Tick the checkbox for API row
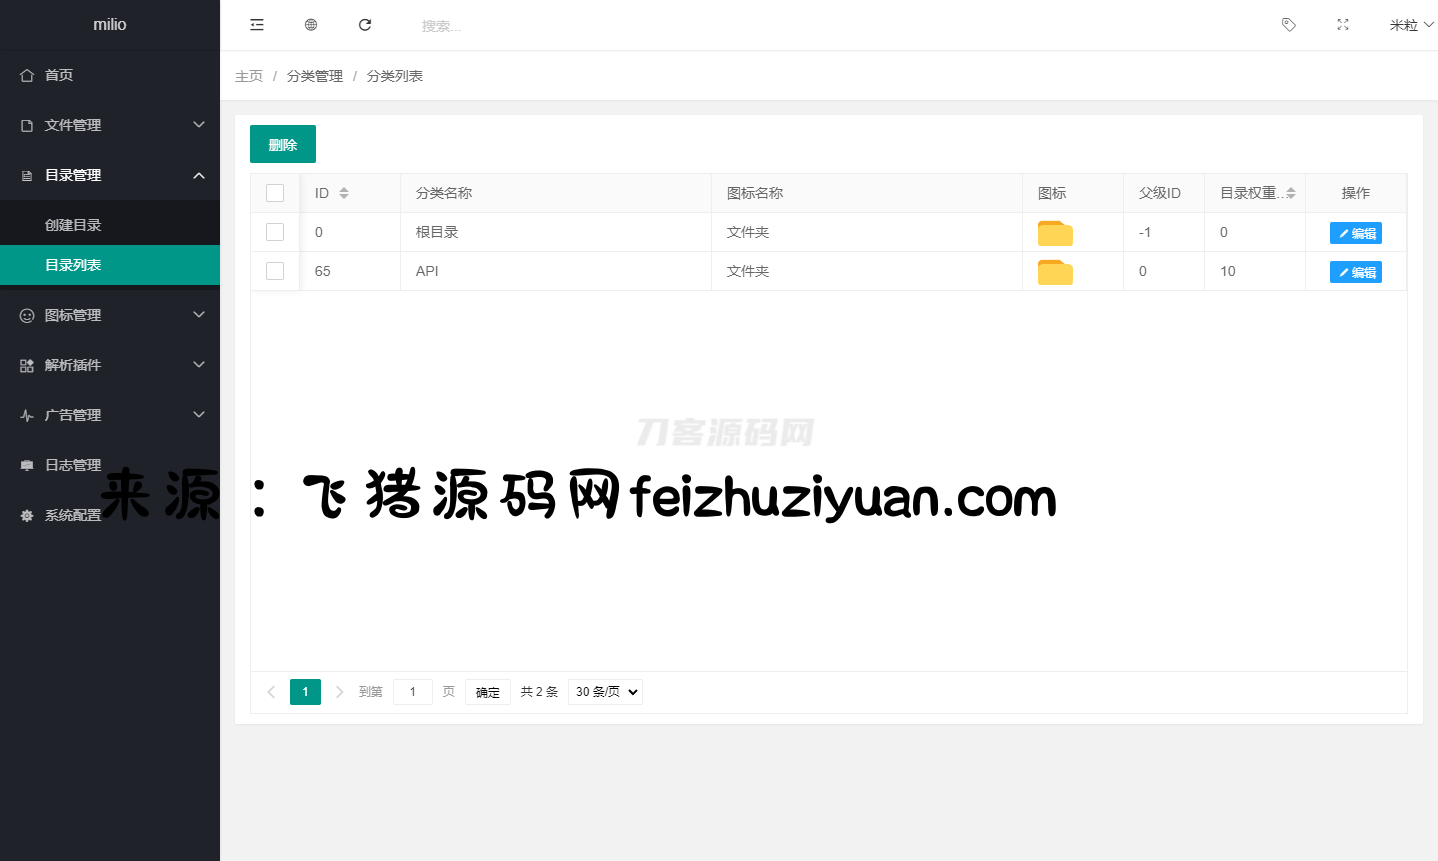Viewport: 1438px width, 861px height. (x=275, y=271)
